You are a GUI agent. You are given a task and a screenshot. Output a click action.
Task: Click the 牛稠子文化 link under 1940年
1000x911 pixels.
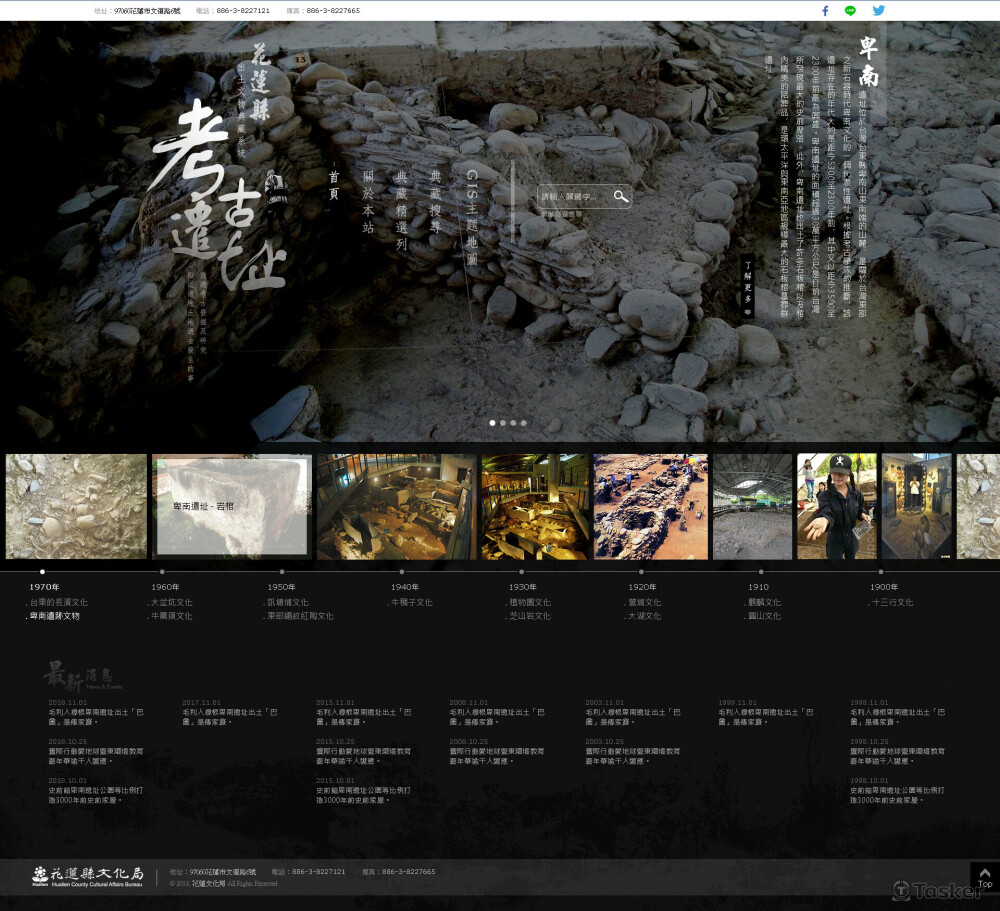tap(412, 603)
